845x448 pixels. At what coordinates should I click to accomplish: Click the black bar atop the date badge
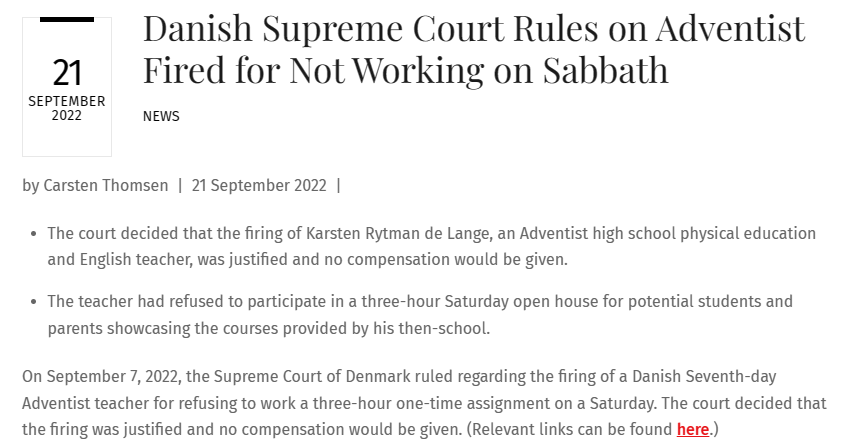pos(67,19)
